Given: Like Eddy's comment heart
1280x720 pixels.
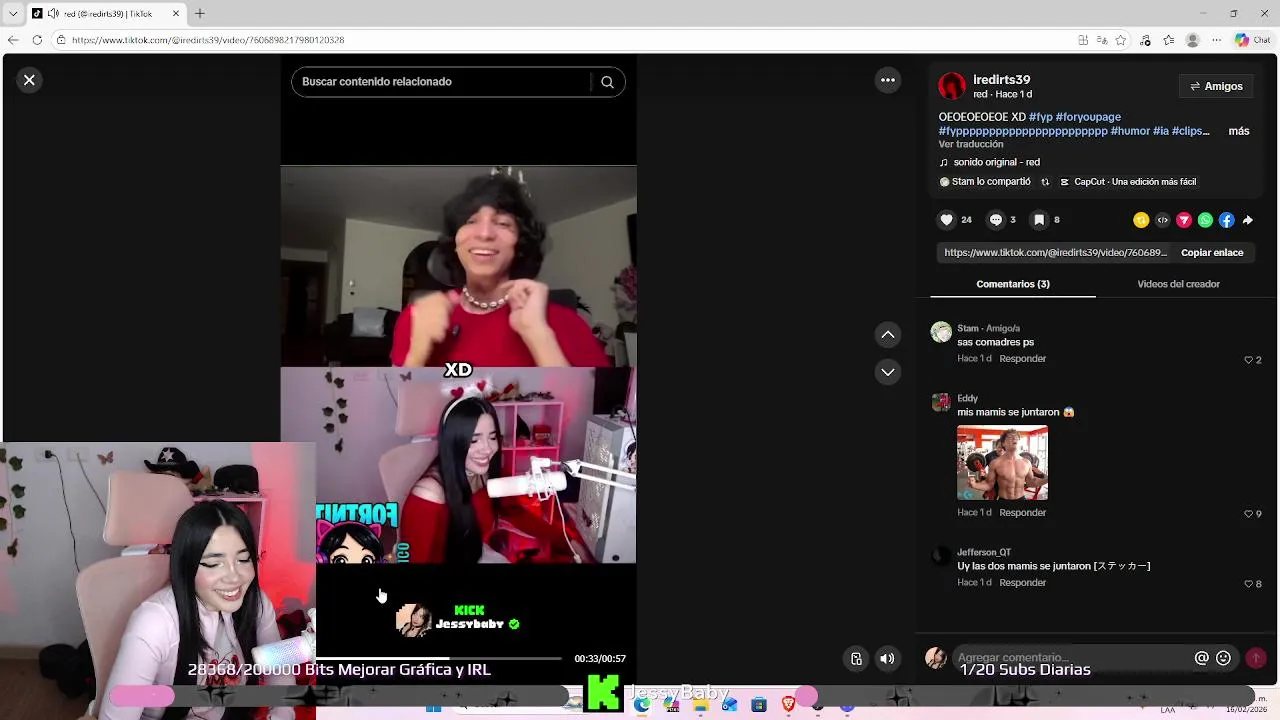Looking at the screenshot, I should pos(1248,514).
